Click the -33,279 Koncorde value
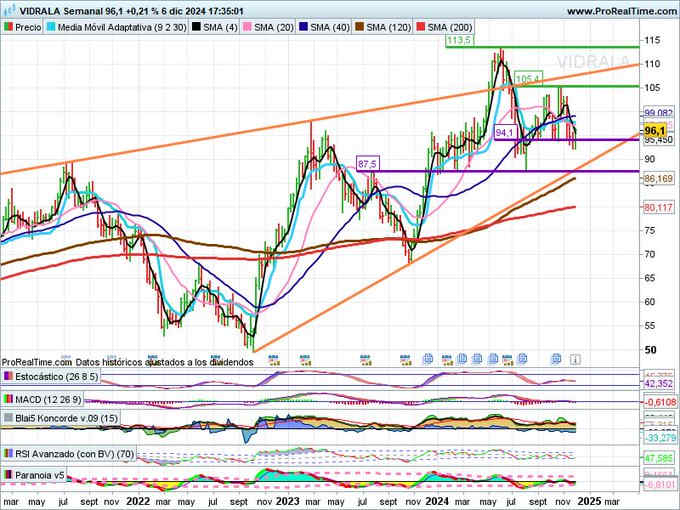 [659, 438]
